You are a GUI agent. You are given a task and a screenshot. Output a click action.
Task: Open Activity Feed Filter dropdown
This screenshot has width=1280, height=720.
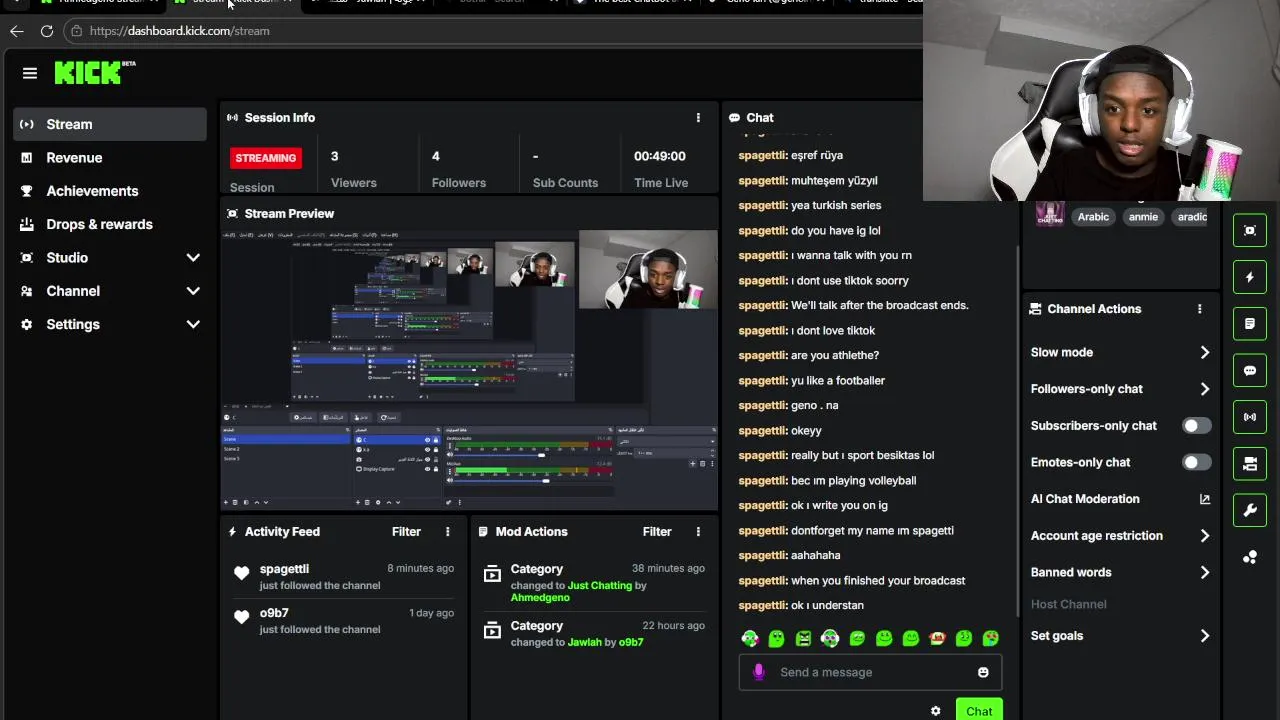[406, 532]
